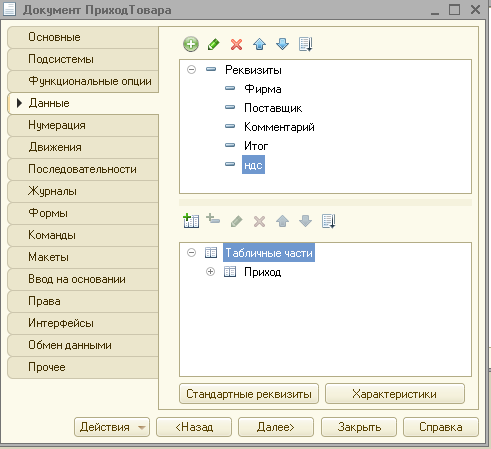Open the Движения tab
The width and height of the screenshot is (491, 449).
point(83,147)
